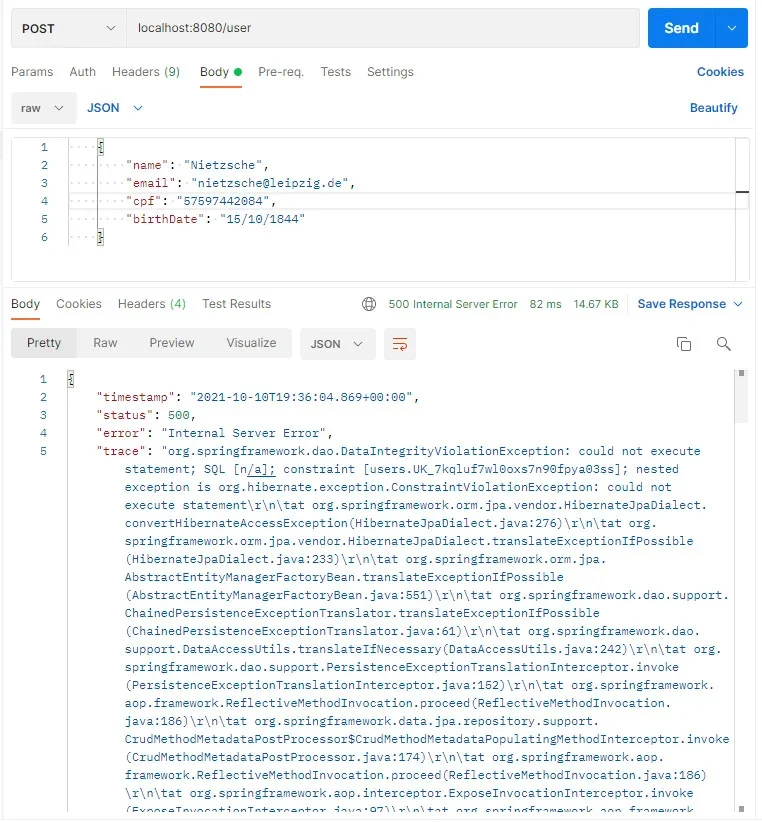Click the "cpf": "57597442084" line

click(x=201, y=201)
